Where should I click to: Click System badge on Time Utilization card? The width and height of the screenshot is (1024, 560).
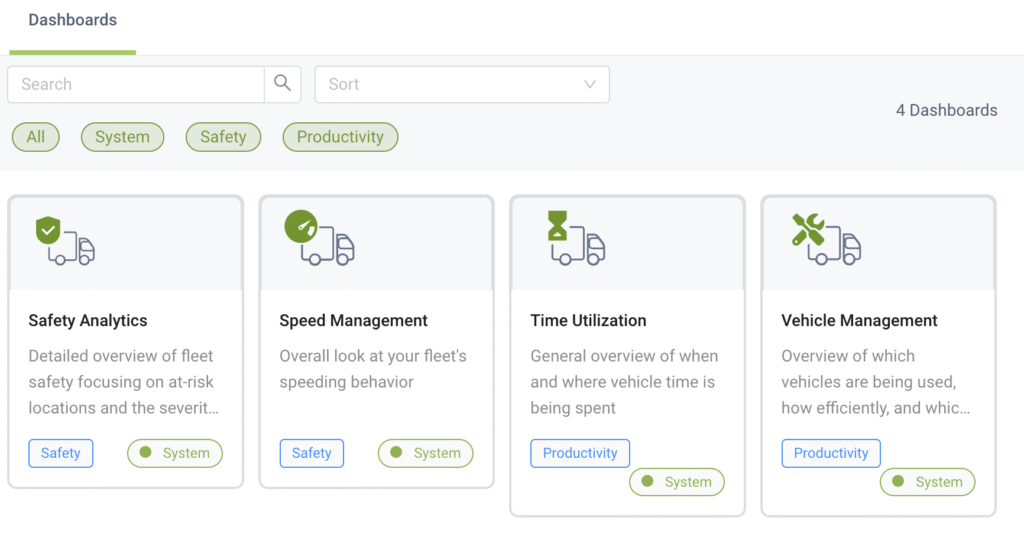point(677,482)
